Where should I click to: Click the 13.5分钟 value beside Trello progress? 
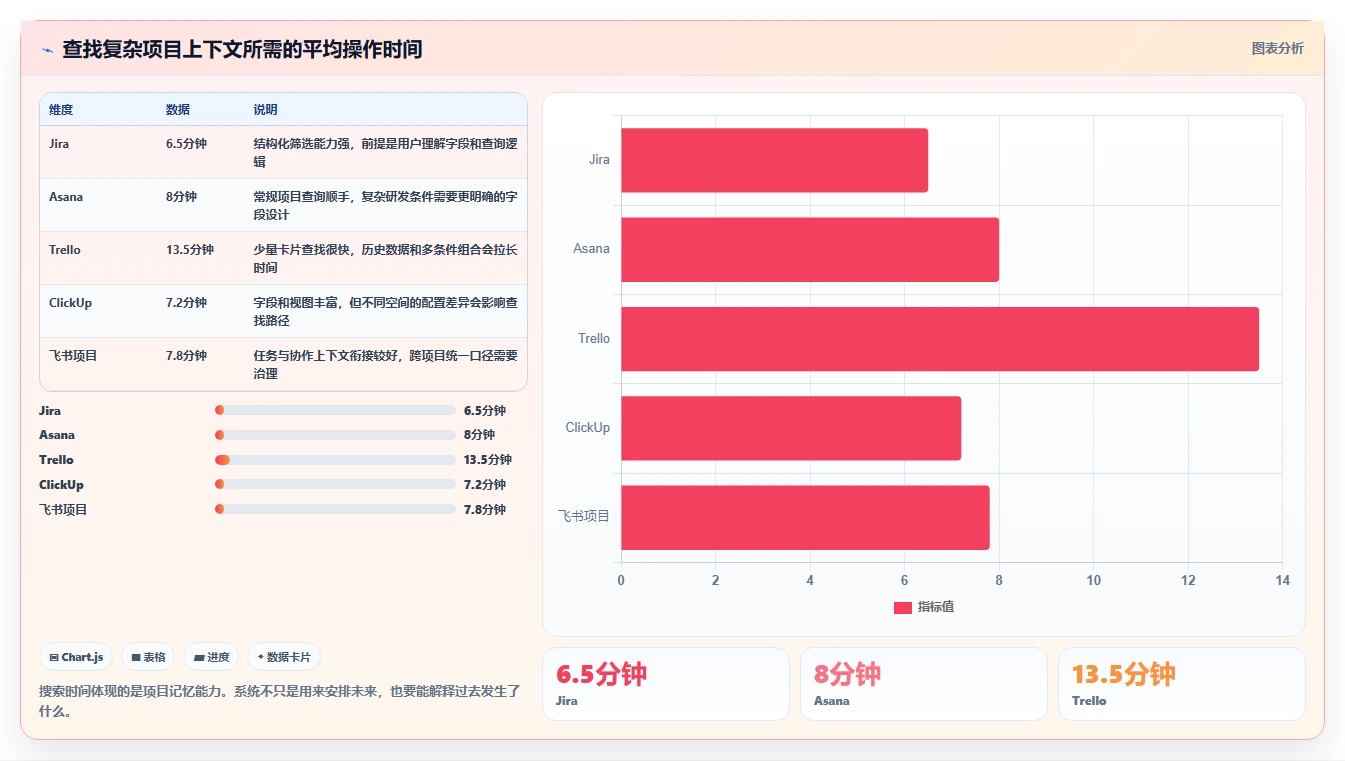(x=488, y=460)
